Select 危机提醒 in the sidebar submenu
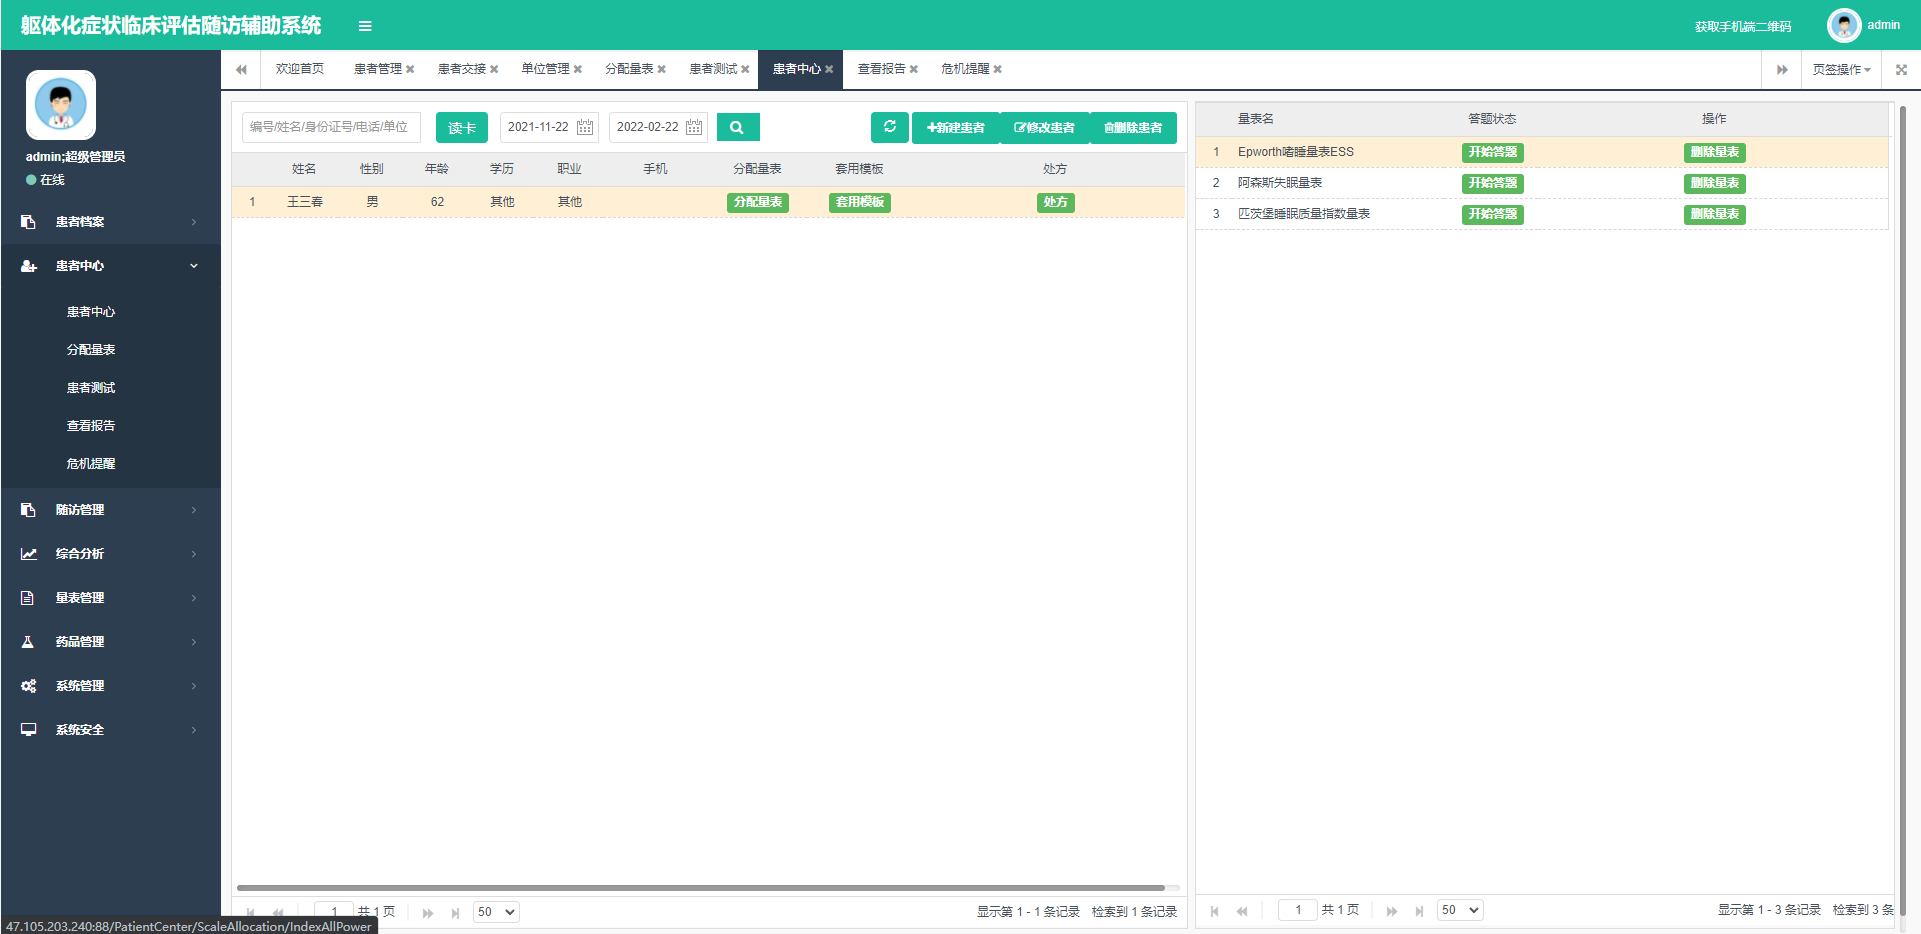 pyautogui.click(x=91, y=464)
